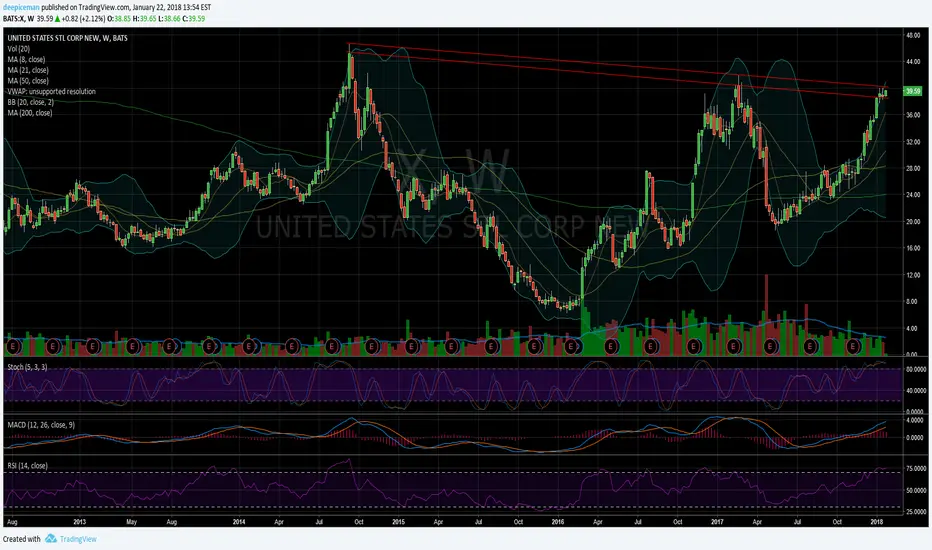
Task: Select the MA (8, close) indicator label
Action: point(26,59)
